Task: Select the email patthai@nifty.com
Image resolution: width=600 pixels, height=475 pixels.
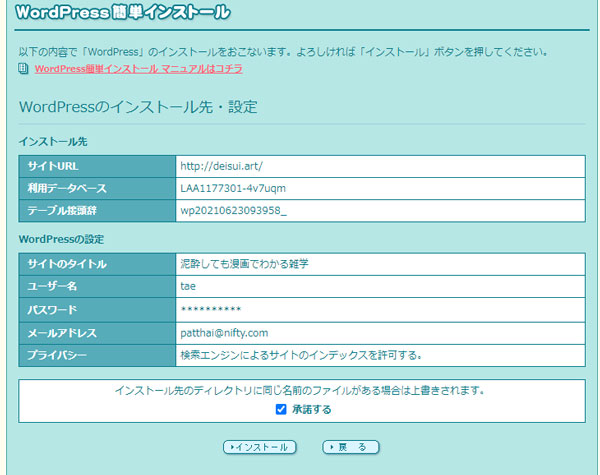Action: [224, 333]
